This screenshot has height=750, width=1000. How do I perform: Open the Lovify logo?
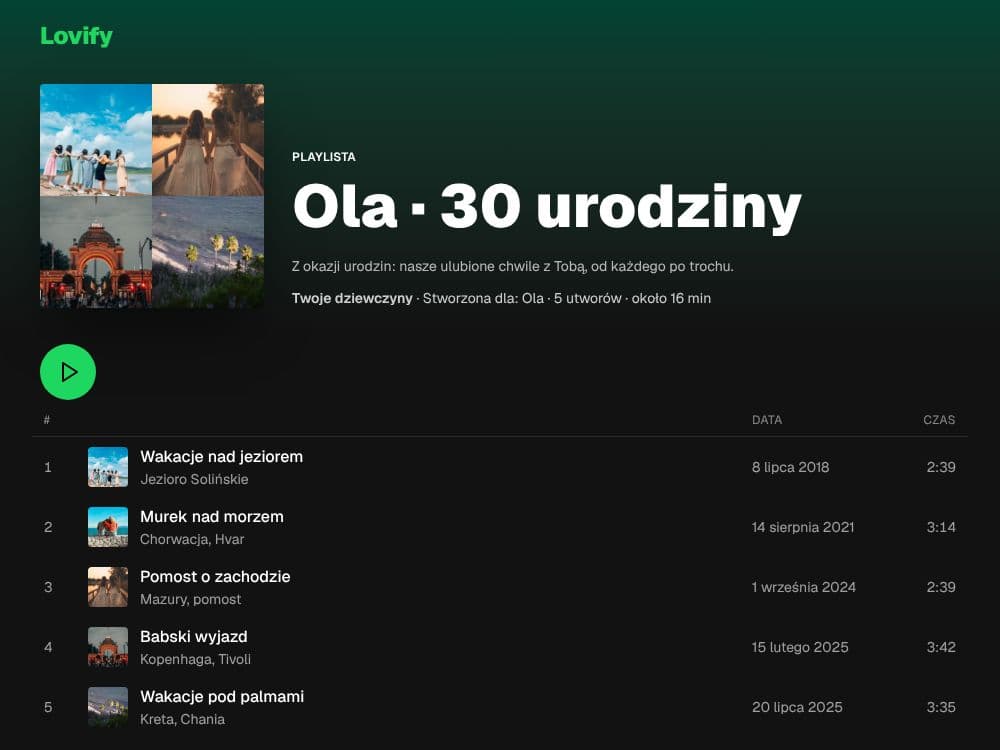click(x=77, y=36)
